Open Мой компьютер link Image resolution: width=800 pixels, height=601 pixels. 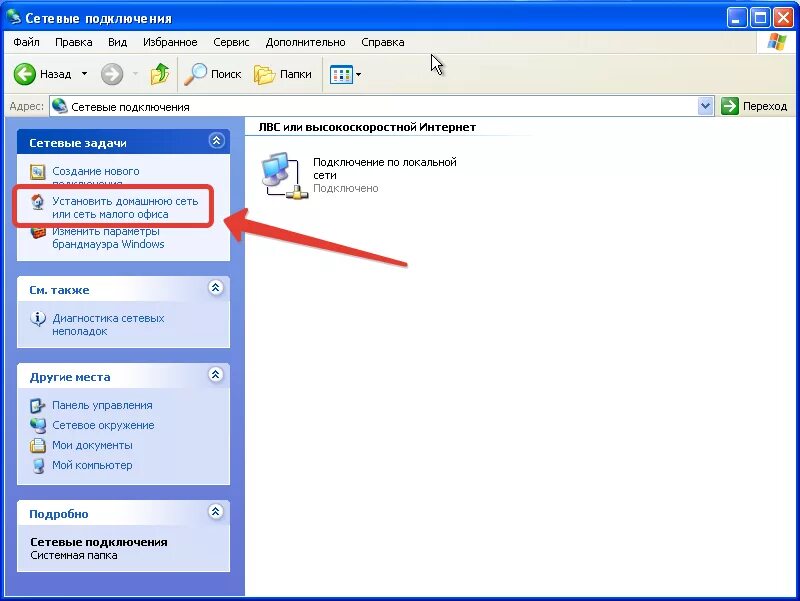[x=92, y=465]
